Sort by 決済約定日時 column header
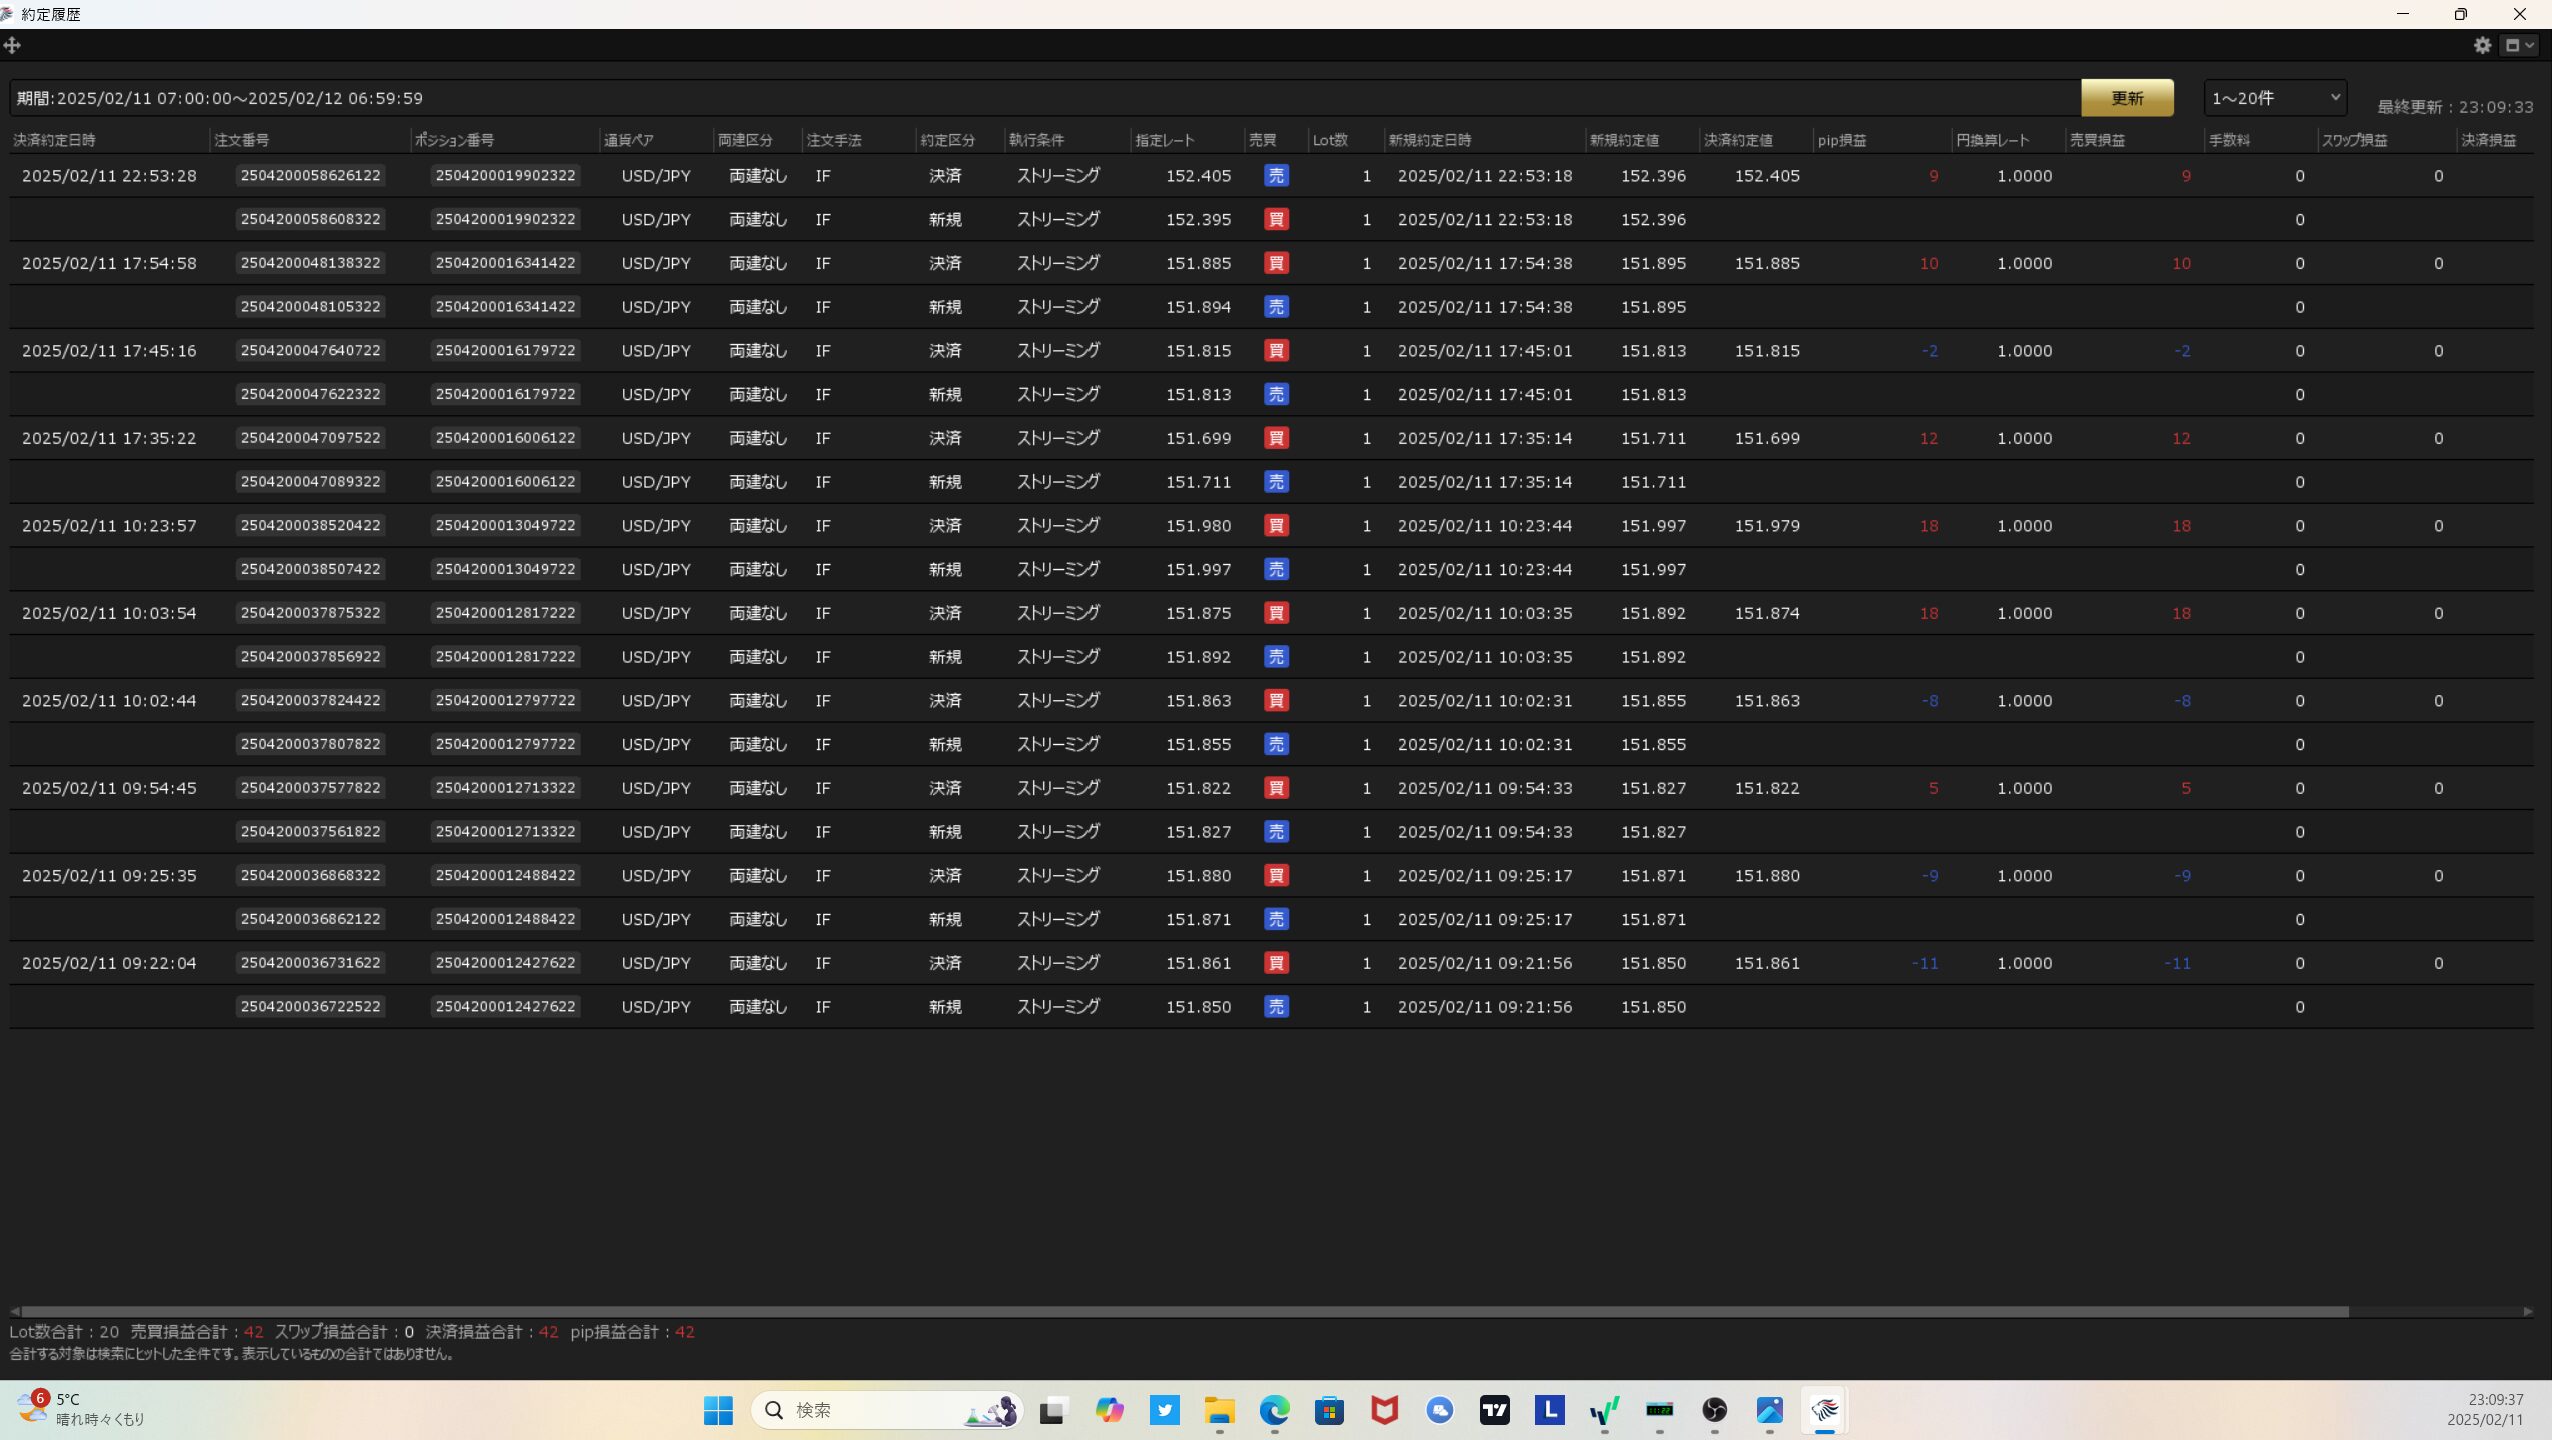This screenshot has height=1440, width=2552. tap(55, 140)
